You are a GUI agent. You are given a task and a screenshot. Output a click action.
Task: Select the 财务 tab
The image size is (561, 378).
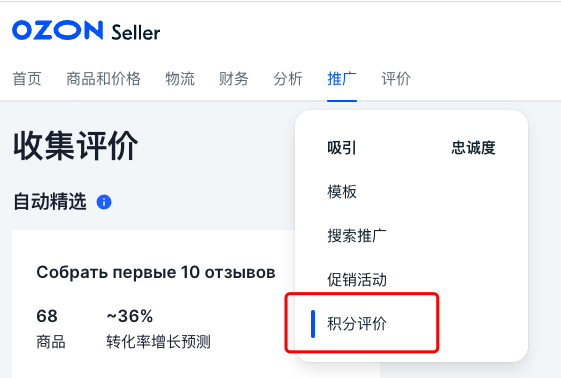234,79
